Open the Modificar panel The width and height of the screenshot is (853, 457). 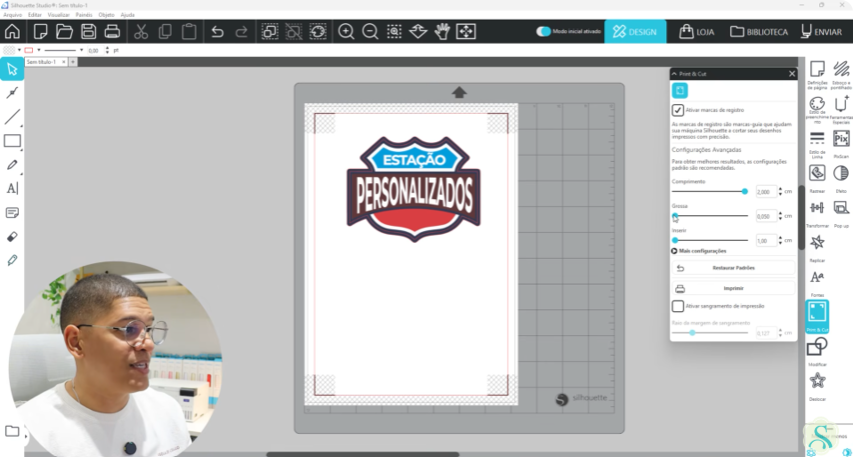[x=817, y=351]
